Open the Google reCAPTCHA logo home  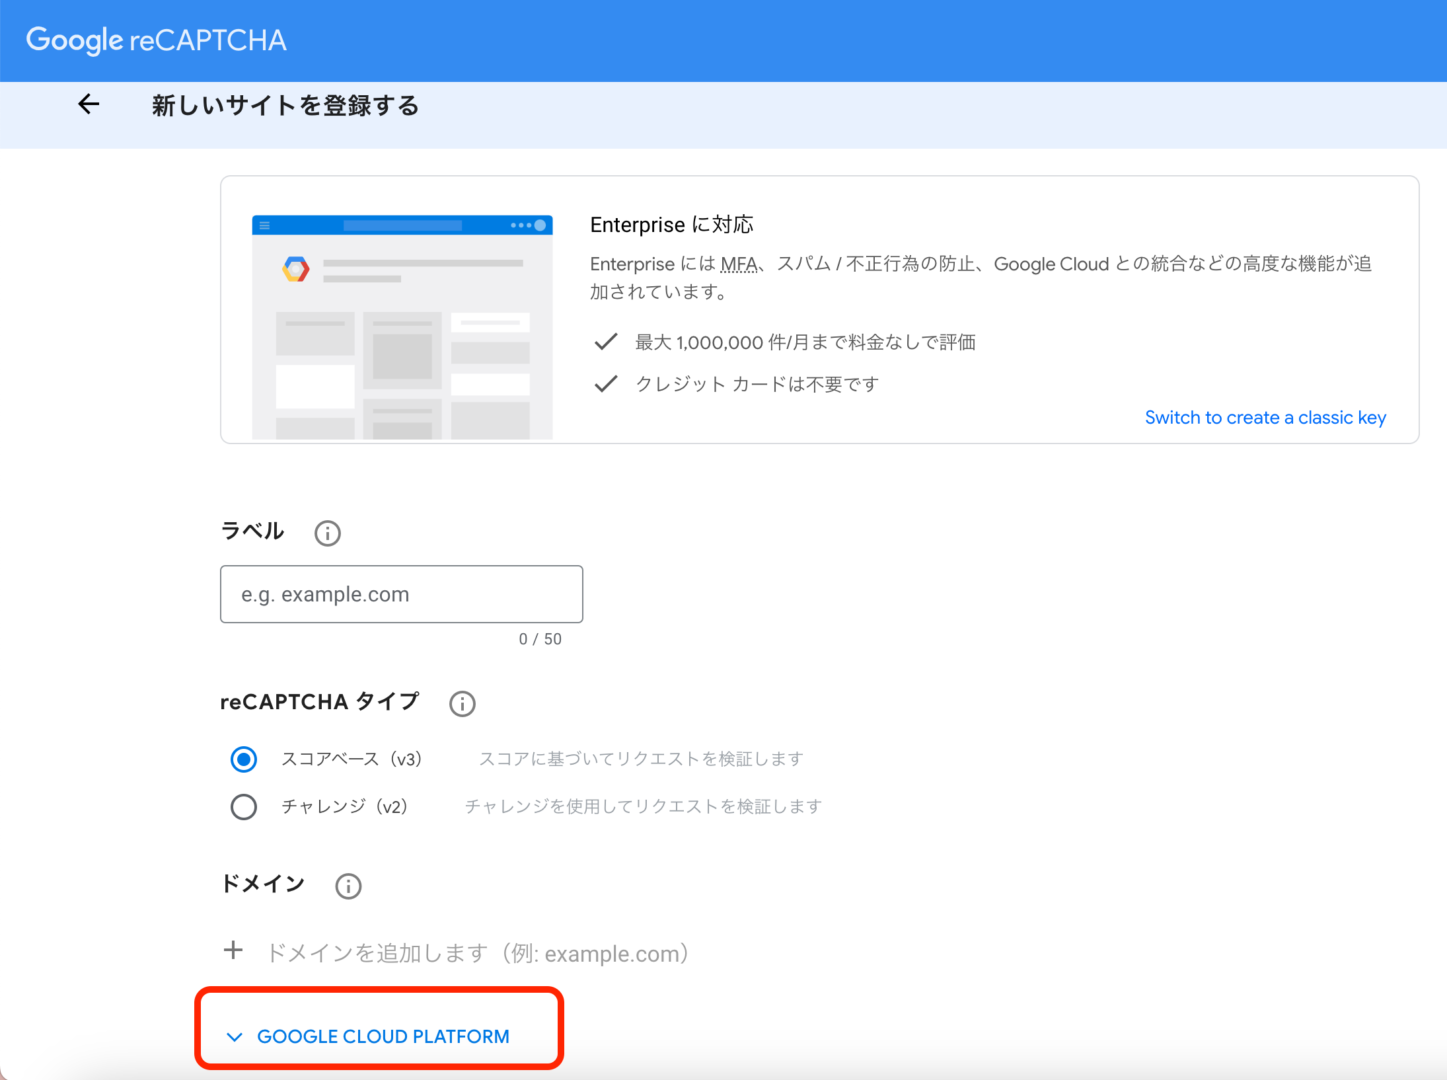[x=156, y=40]
